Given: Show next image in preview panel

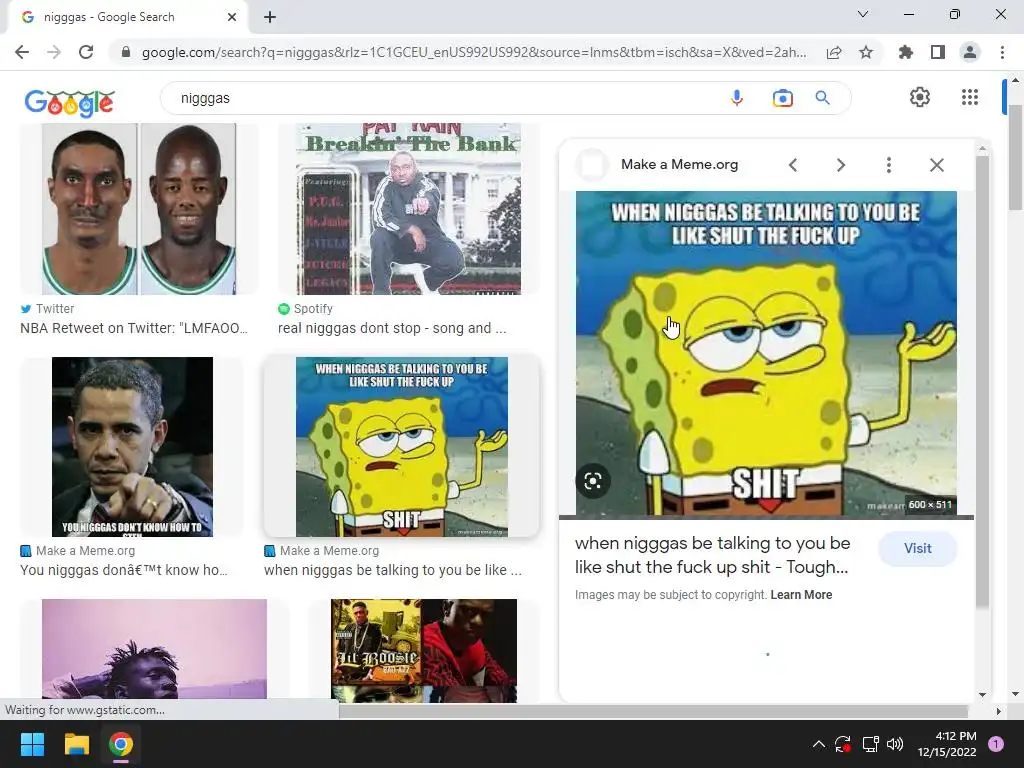Looking at the screenshot, I should click(x=840, y=165).
